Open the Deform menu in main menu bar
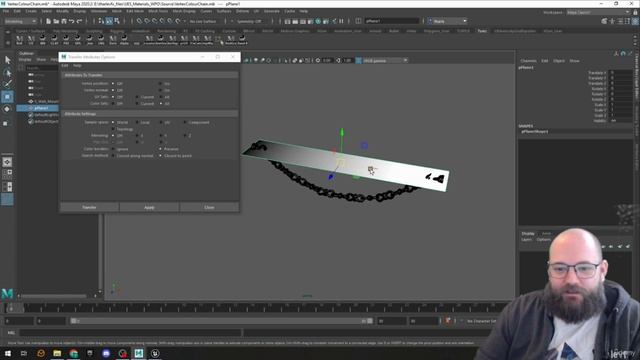640x360 pixels. point(242,11)
